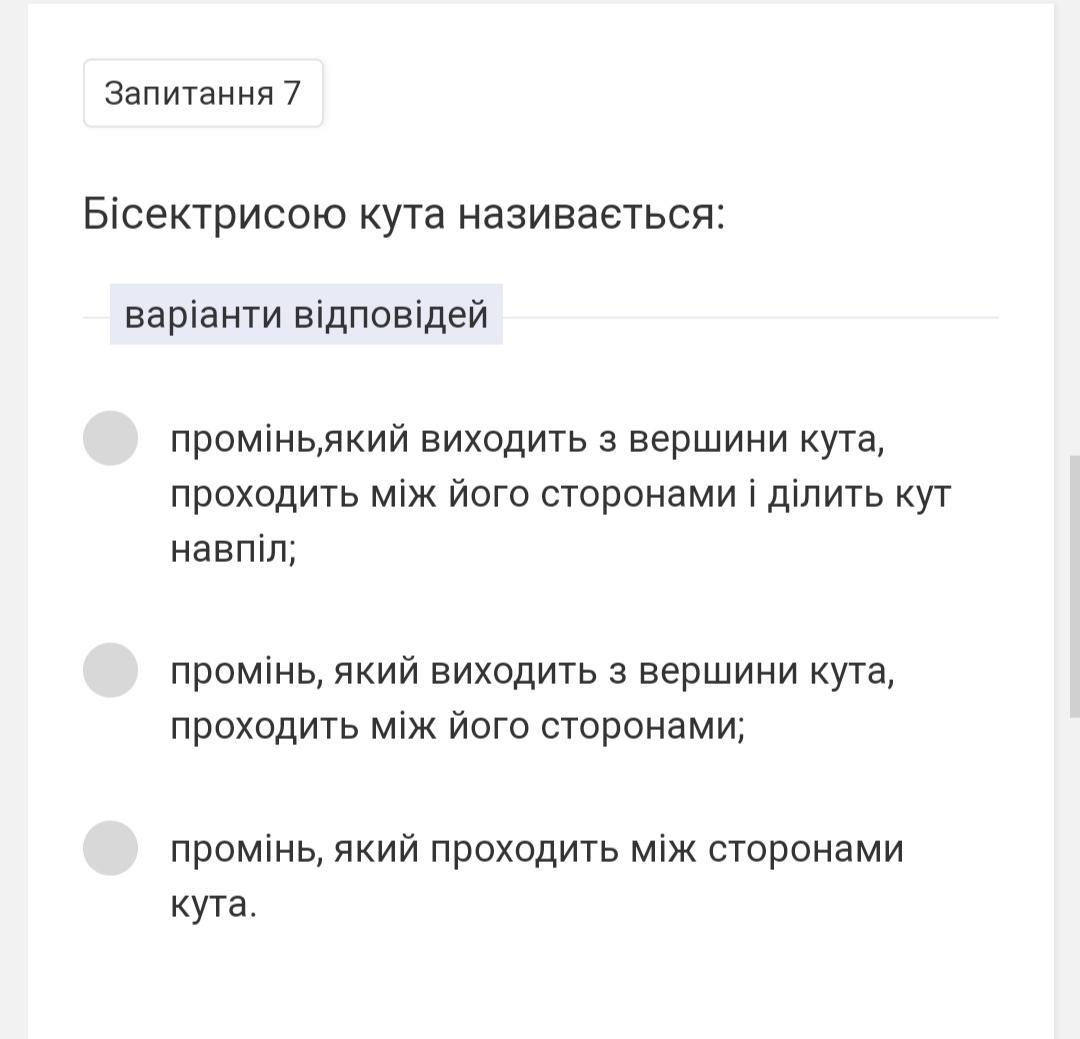Select the radio button for the 'ділить кут навпіл' answer

coord(110,438)
